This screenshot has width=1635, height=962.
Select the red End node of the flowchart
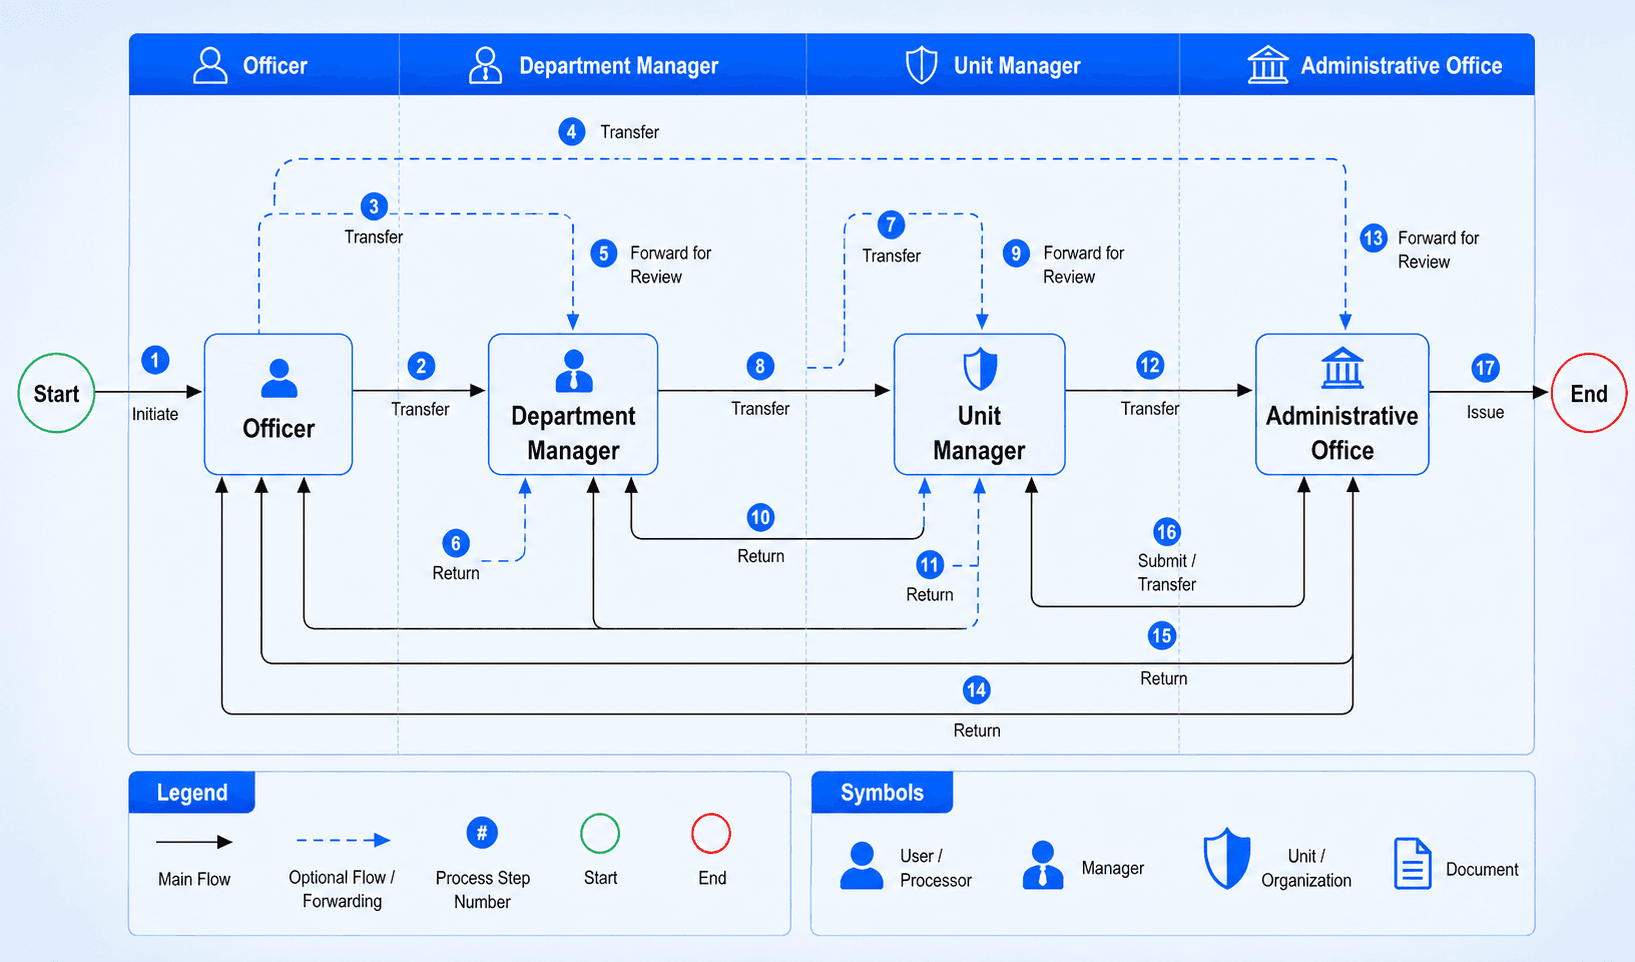(1588, 393)
